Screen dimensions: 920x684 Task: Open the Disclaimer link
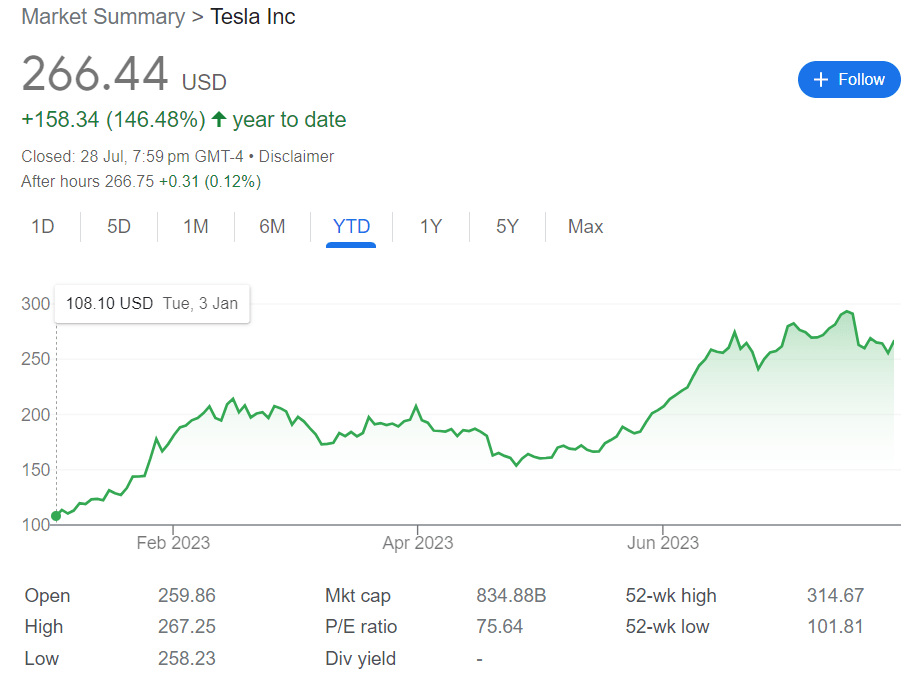click(296, 156)
